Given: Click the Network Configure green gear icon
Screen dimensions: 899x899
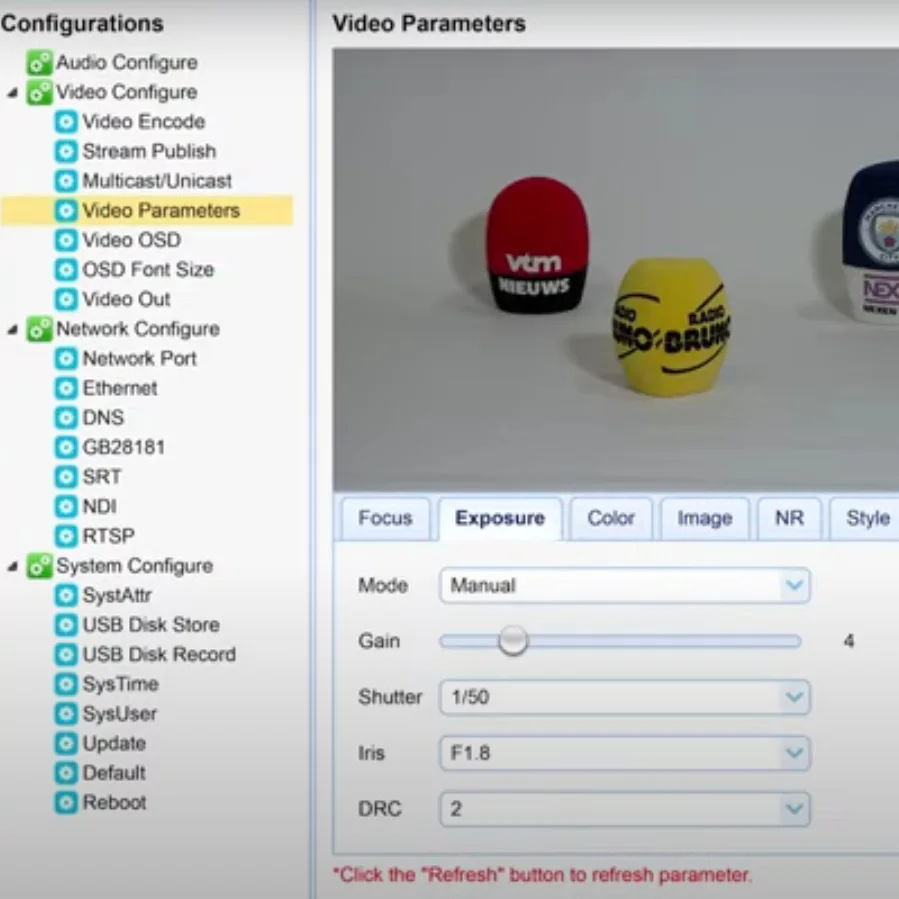Looking at the screenshot, I should click(40, 329).
